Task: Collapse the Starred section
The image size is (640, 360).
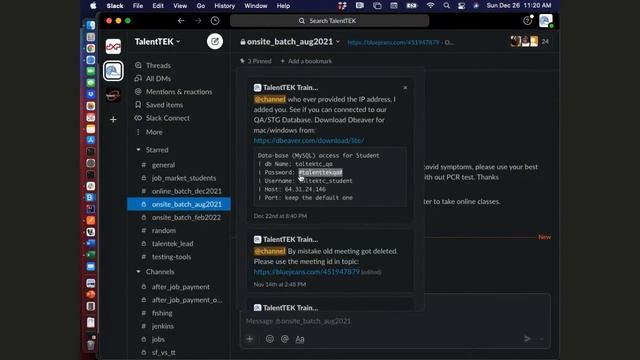Action: click(x=138, y=150)
